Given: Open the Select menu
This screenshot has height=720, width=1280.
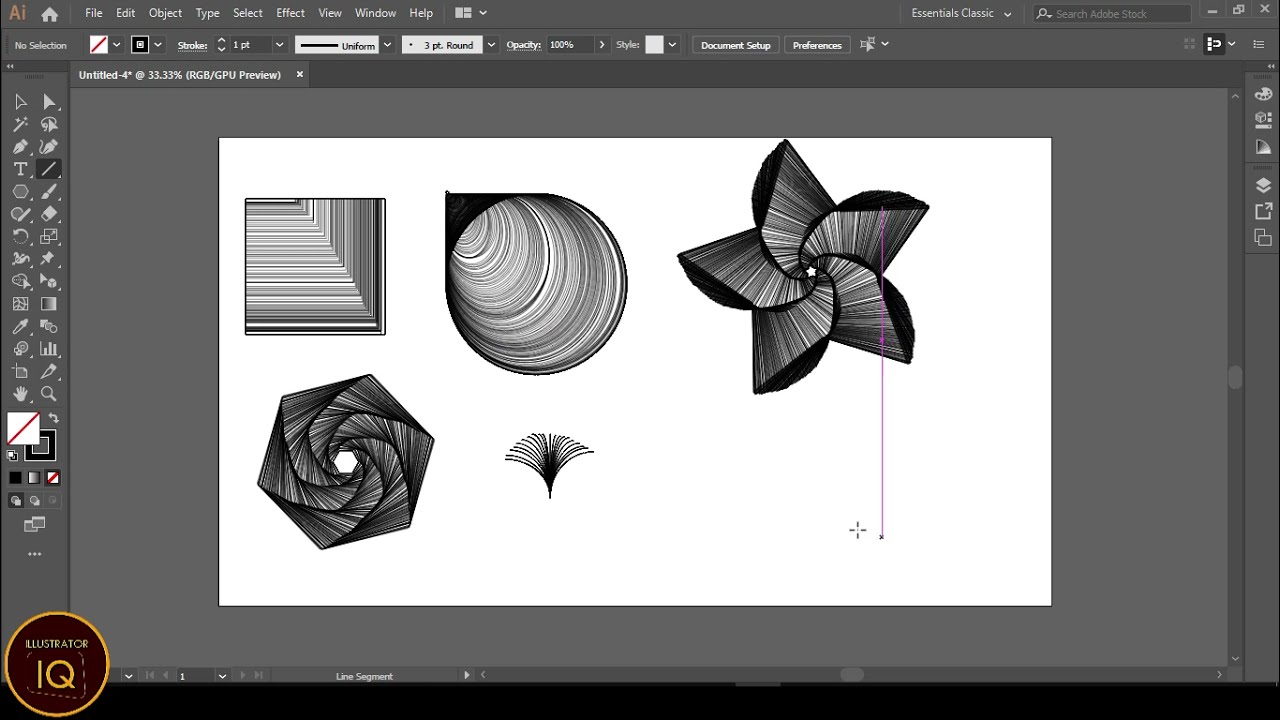Looking at the screenshot, I should [247, 13].
